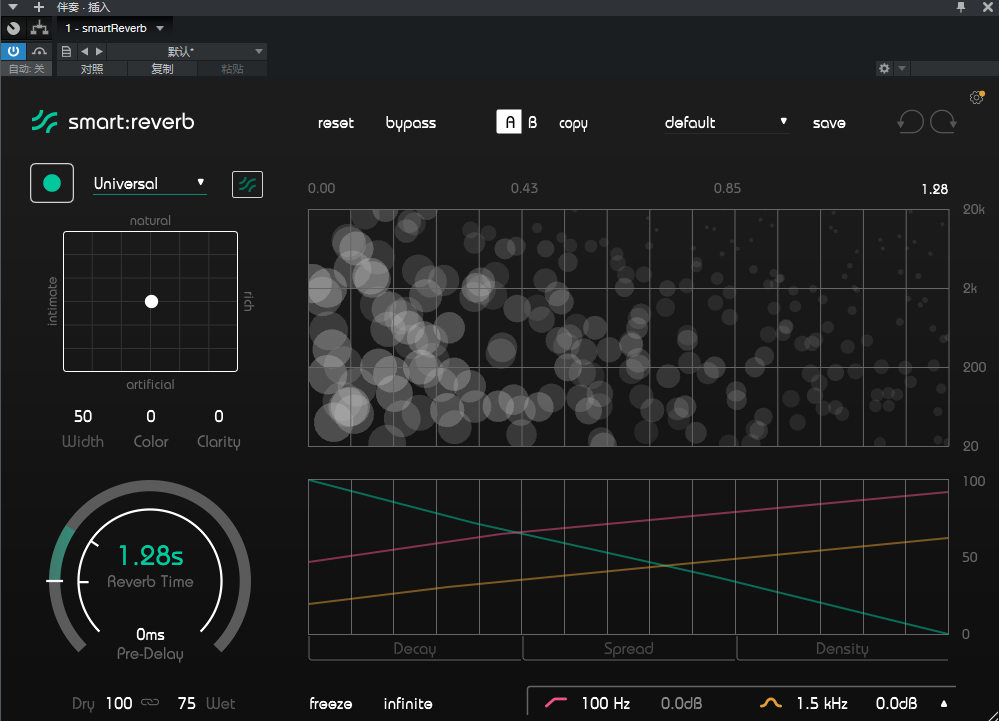Click the 1.28 time axis label
The height and width of the screenshot is (721, 999).
pos(935,189)
